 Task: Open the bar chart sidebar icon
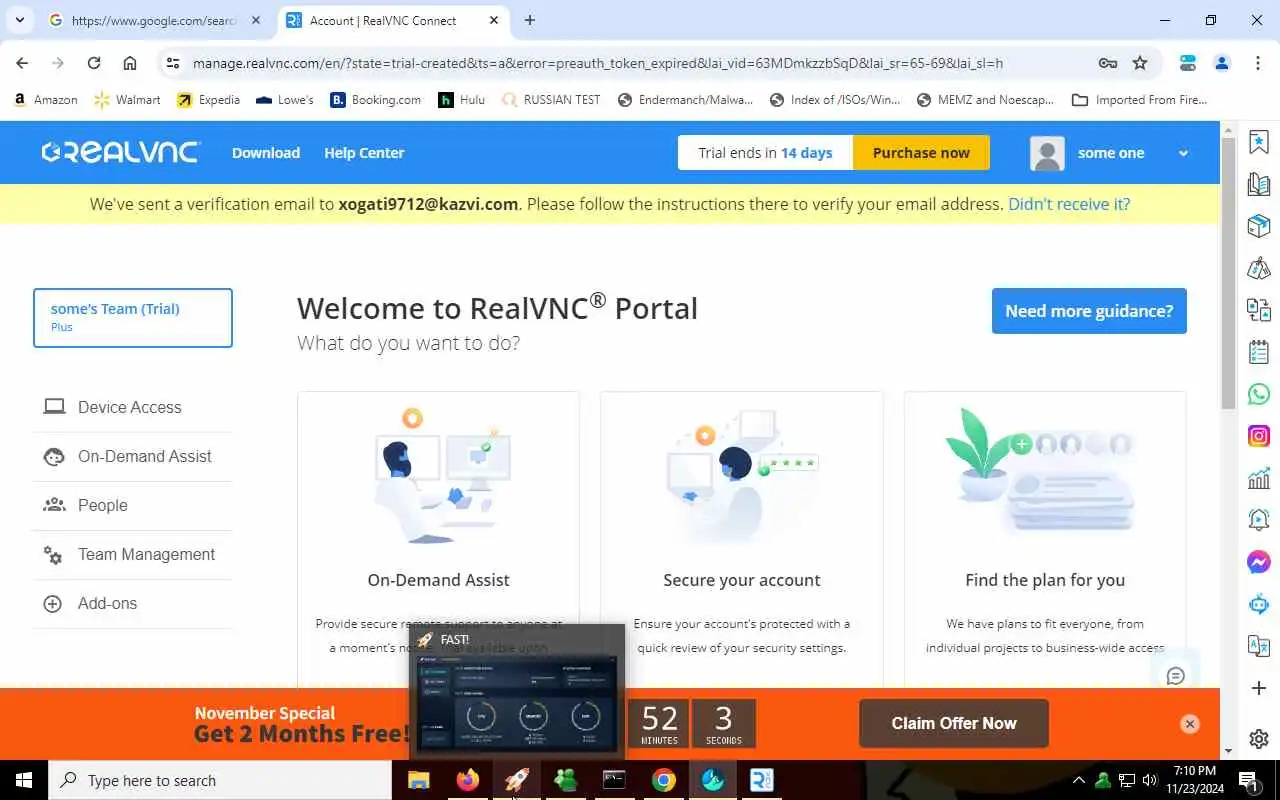pos(1259,478)
